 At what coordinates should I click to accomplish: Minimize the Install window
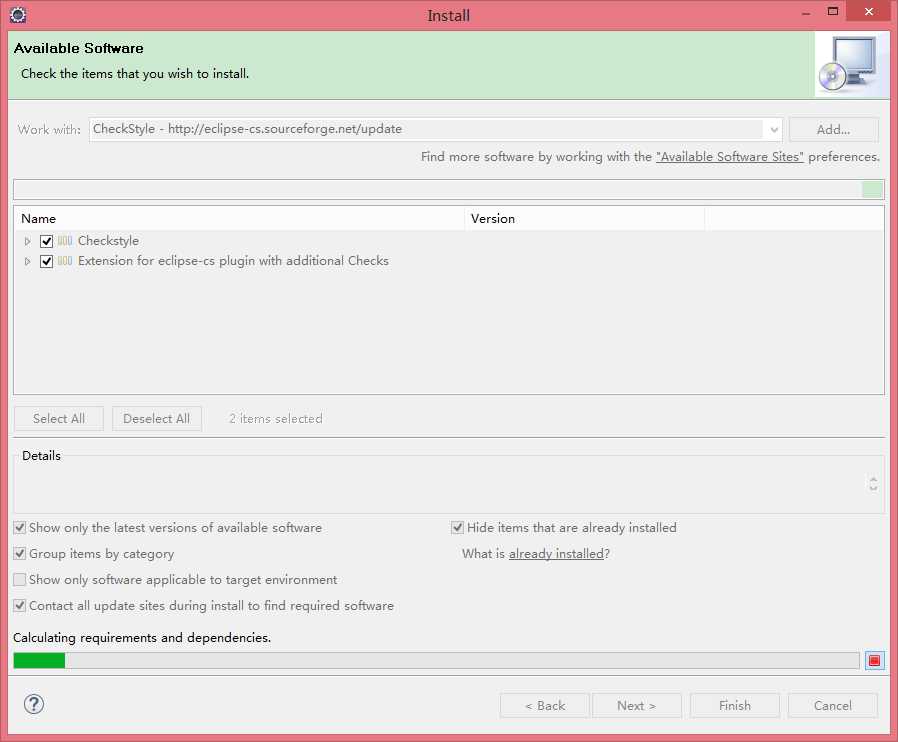[806, 11]
